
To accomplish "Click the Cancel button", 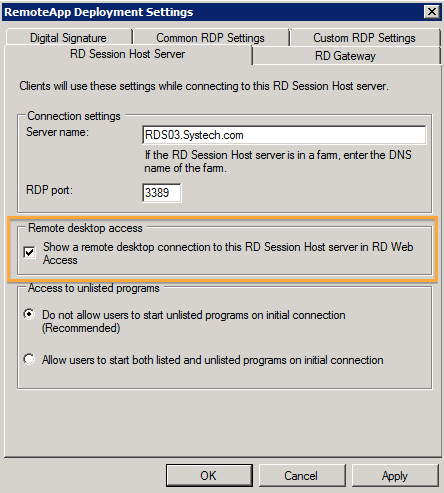I will tap(301, 475).
